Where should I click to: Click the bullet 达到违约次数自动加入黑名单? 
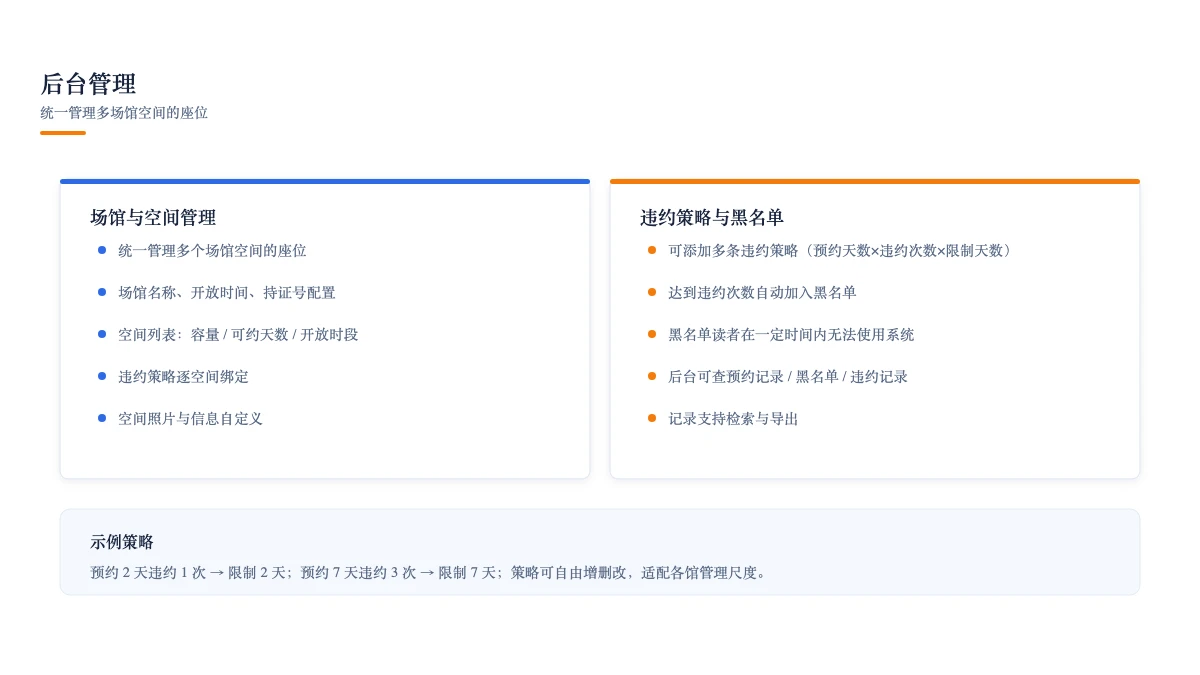[x=762, y=293]
